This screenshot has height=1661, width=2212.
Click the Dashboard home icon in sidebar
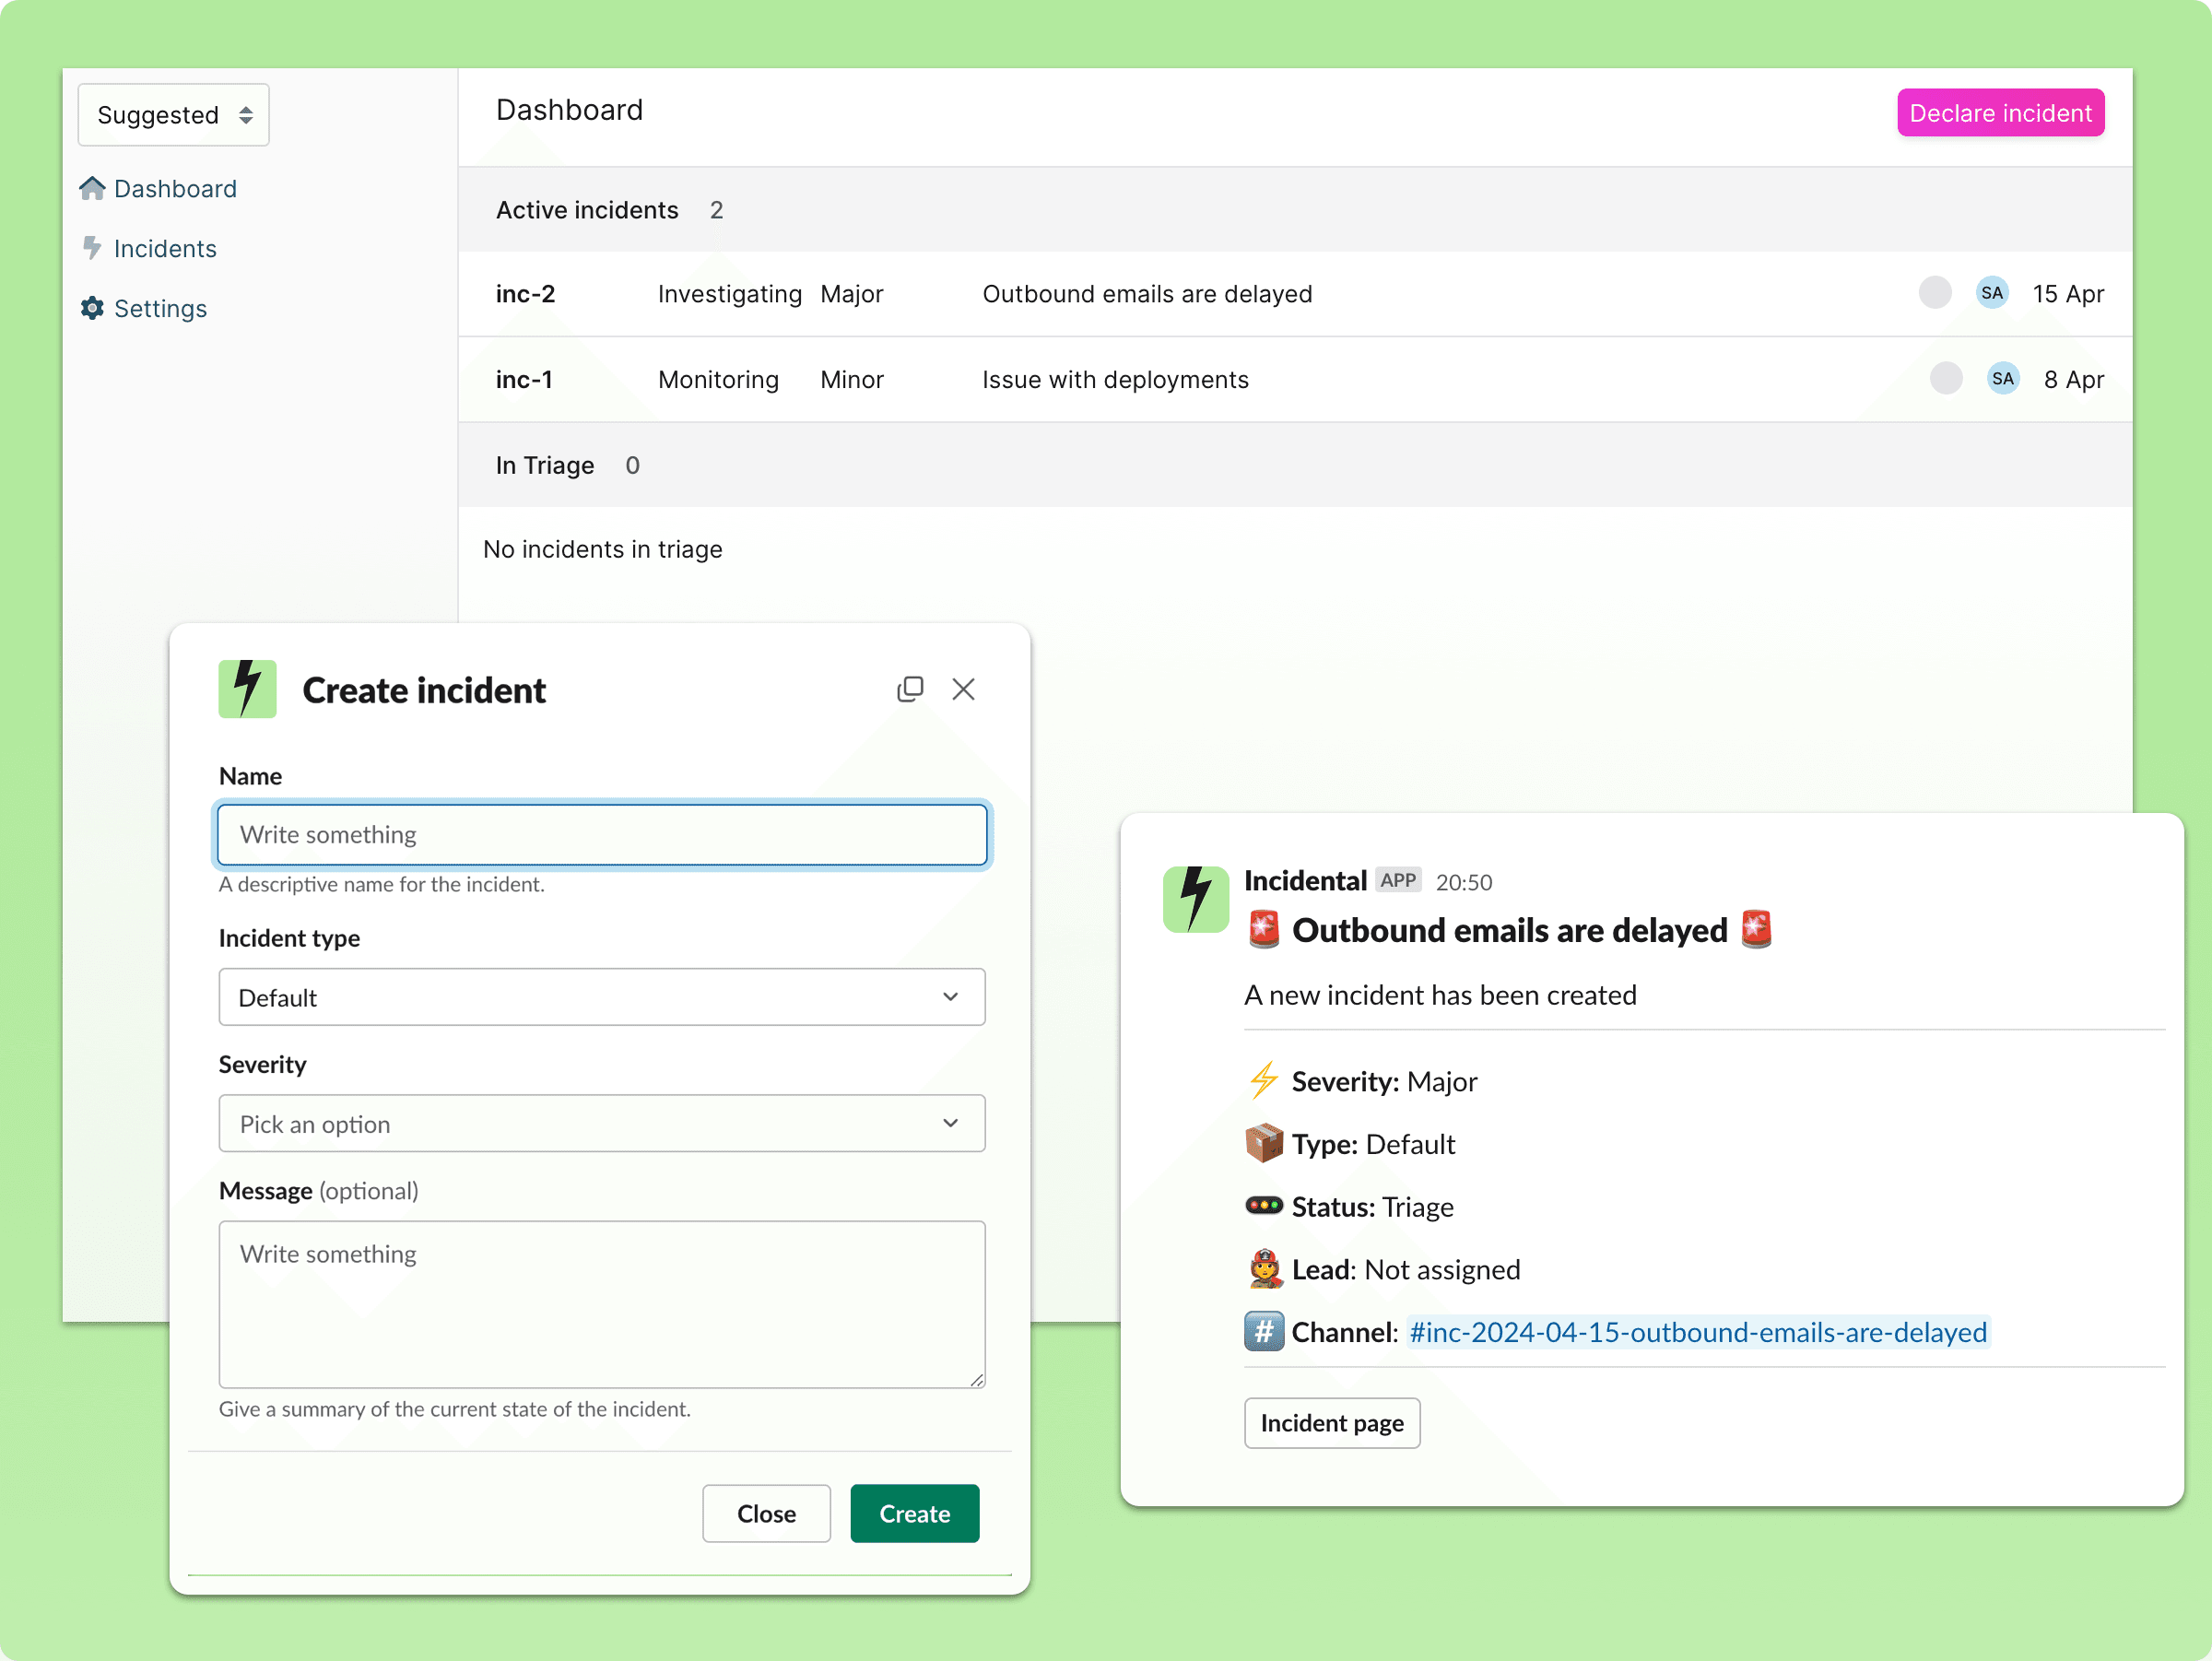[x=92, y=188]
